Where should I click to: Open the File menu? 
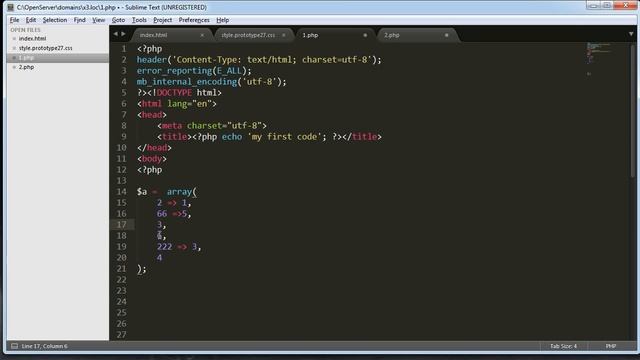pyautogui.click(x=14, y=20)
